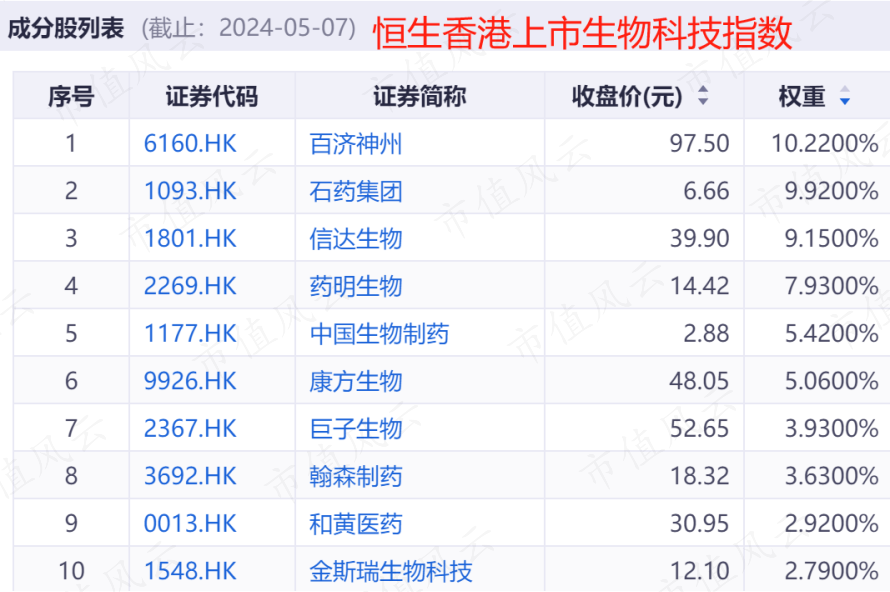
Task: Open stock code 1177.HK link
Action: [190, 333]
